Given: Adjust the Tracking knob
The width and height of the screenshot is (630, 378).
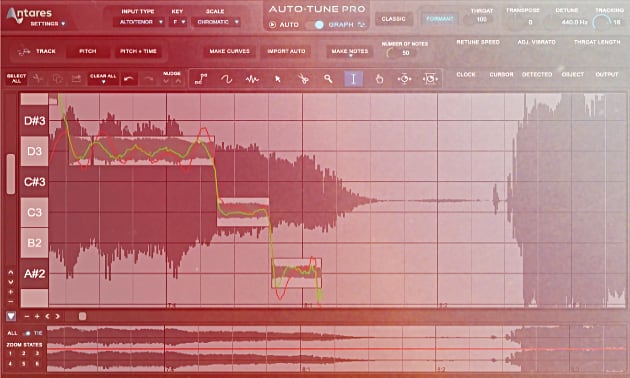Looking at the screenshot, I should point(601,22).
